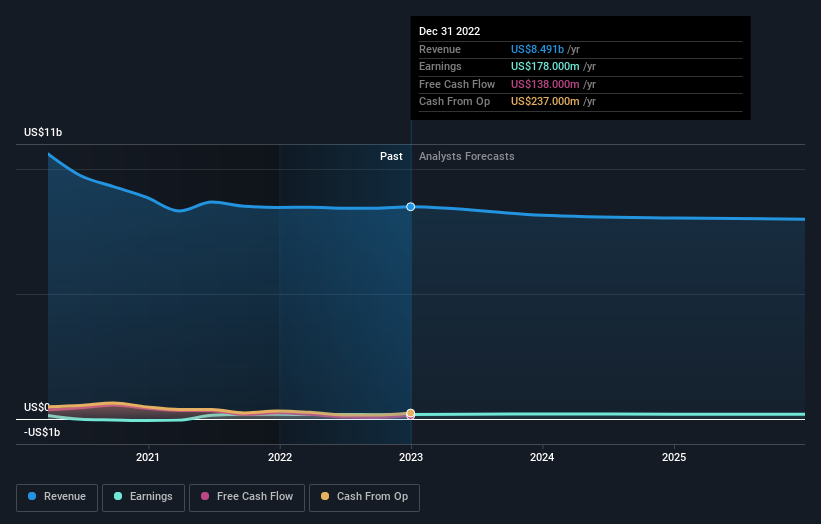
Task: Click the Free Cash Flow label in tooltip
Action: point(457,84)
